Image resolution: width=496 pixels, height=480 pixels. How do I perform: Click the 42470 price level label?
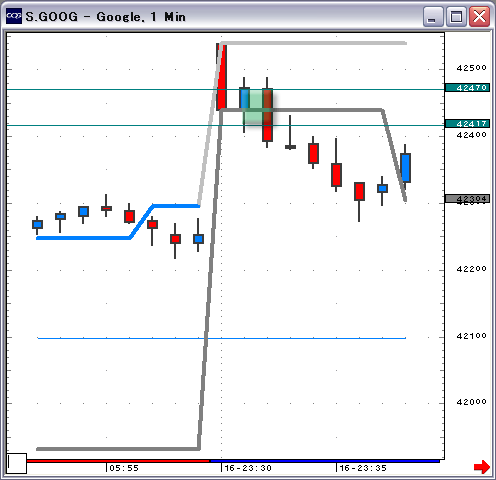pyautogui.click(x=467, y=88)
